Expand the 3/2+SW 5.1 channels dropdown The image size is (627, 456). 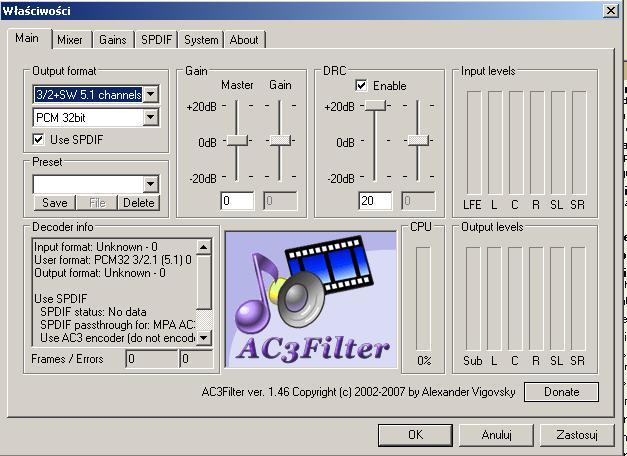(x=151, y=94)
